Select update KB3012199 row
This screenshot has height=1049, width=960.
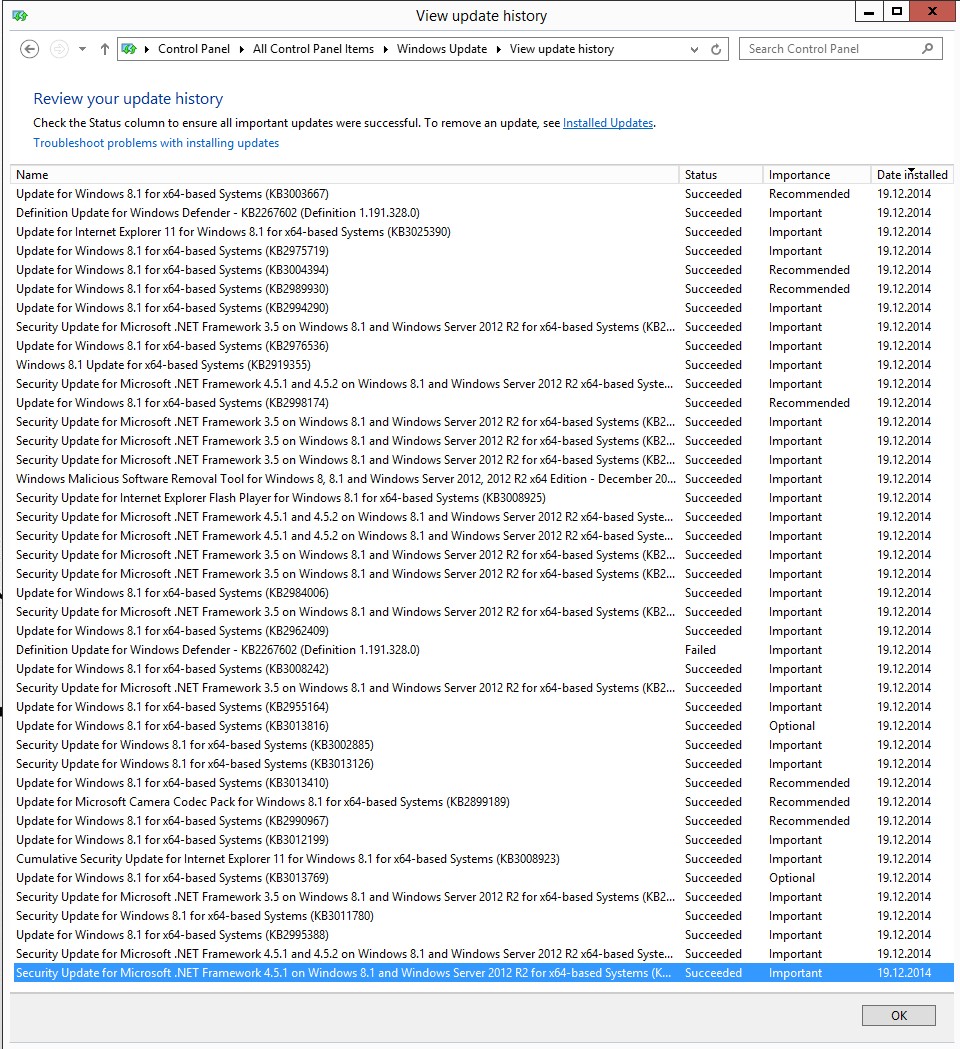click(483, 840)
